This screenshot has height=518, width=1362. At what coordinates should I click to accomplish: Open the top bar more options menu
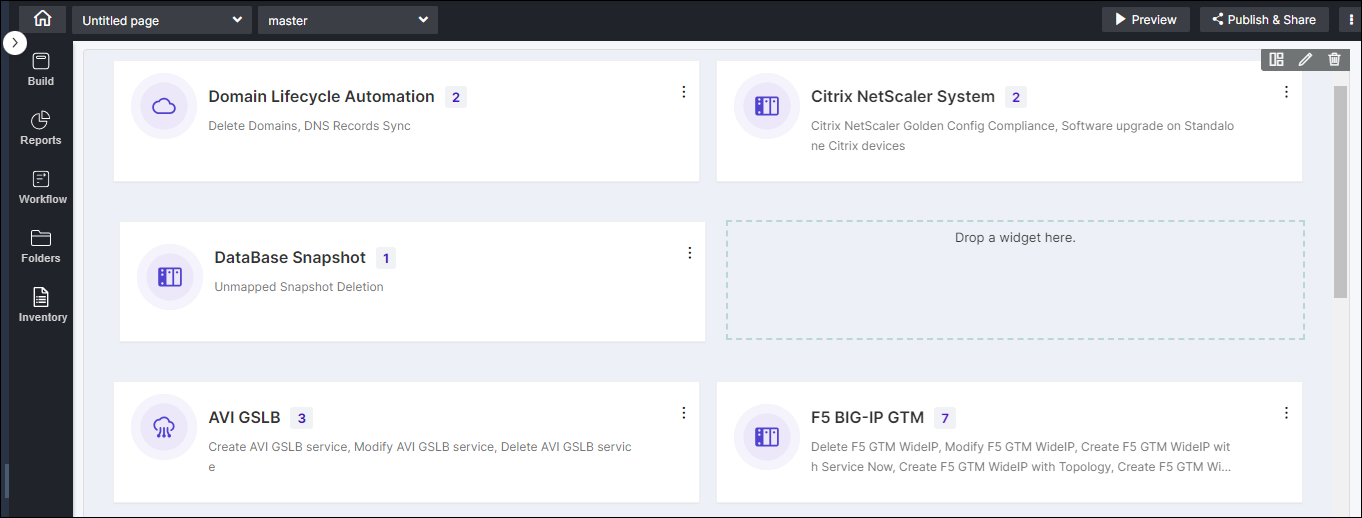tap(1352, 19)
